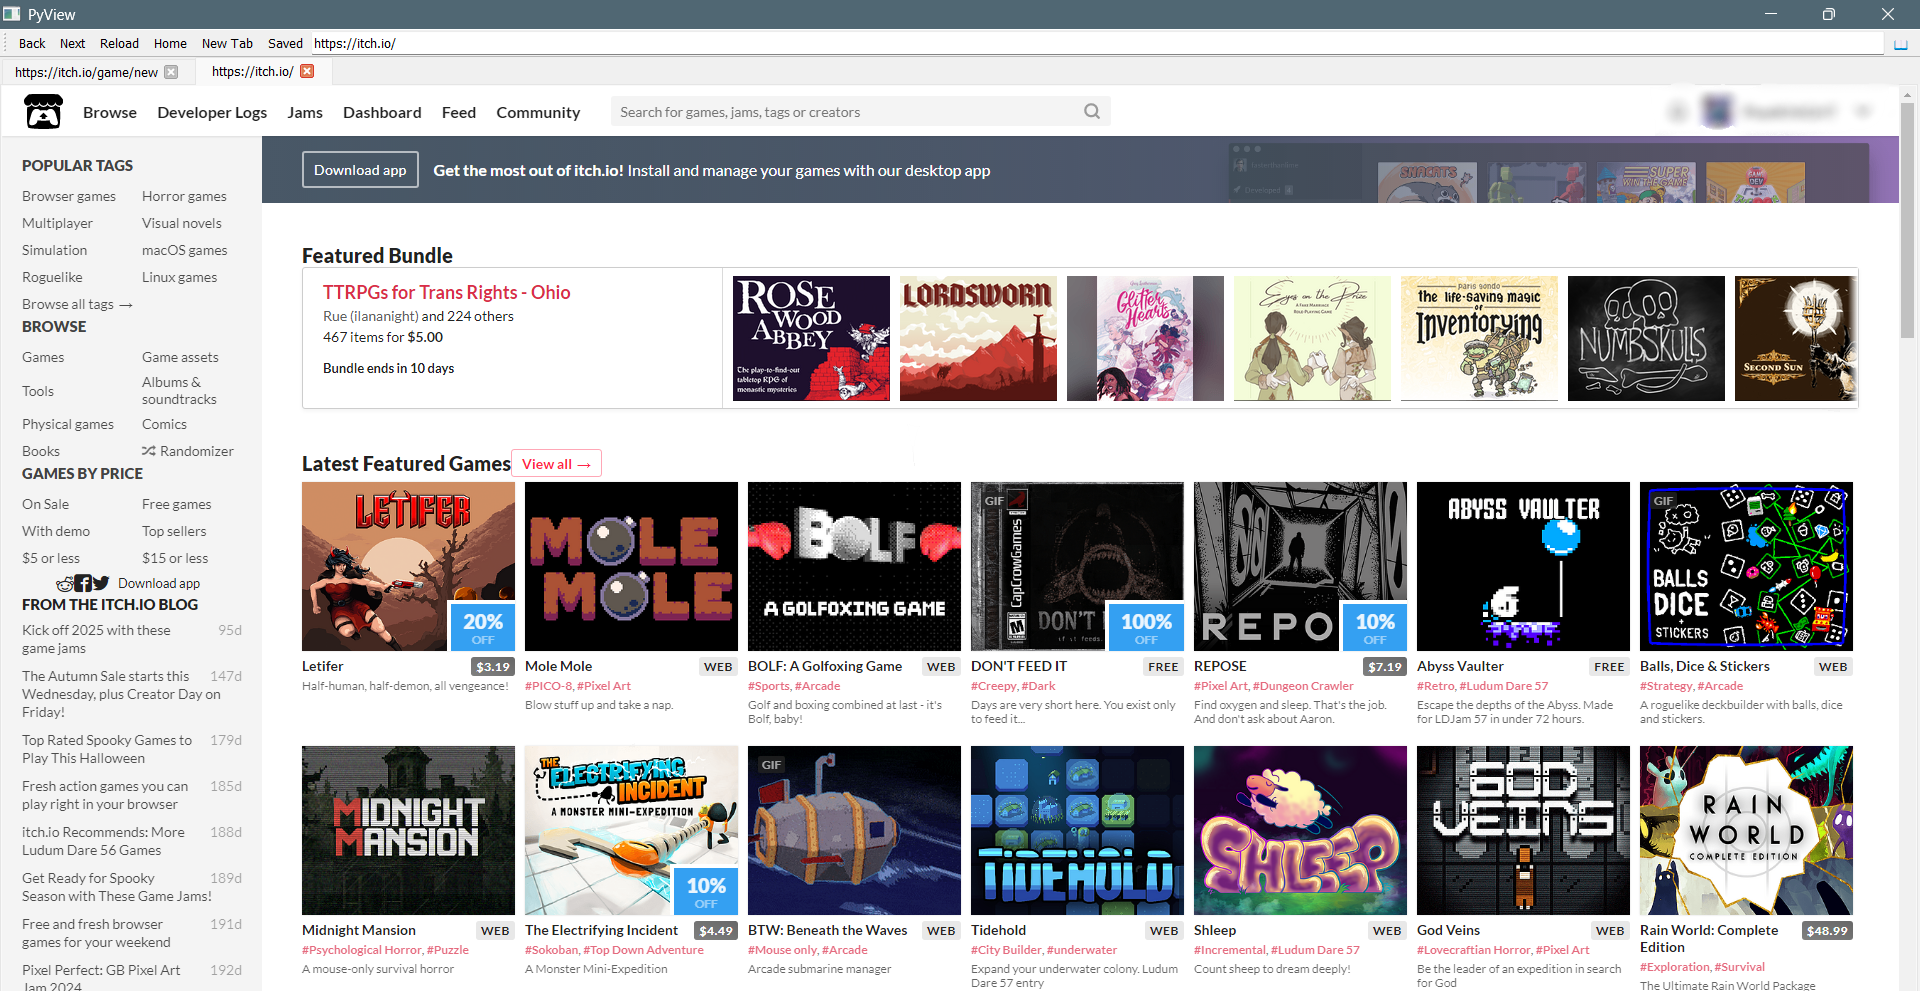Open the Tidehold game thumbnail
This screenshot has width=1920, height=991.
[1077, 830]
